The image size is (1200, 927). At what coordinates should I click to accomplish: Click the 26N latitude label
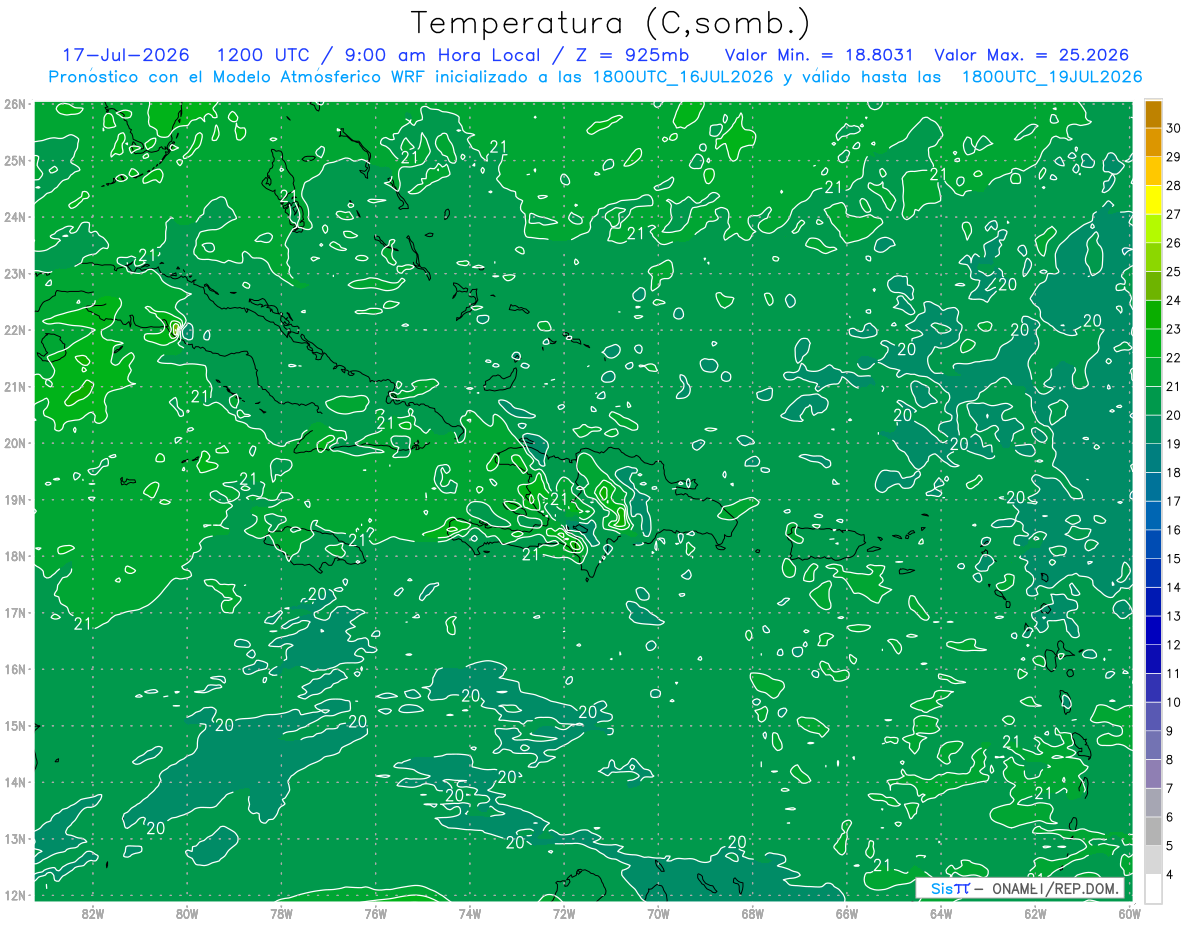(x=15, y=104)
